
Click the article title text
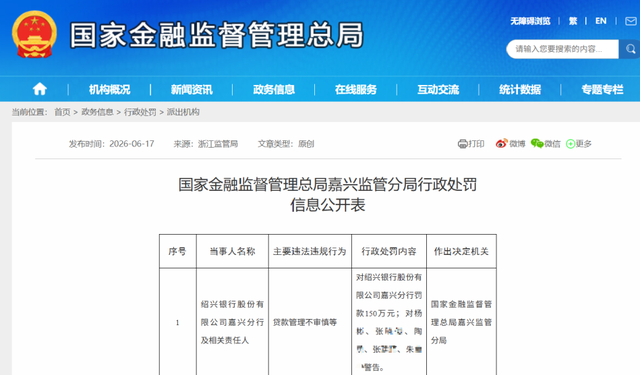click(328, 195)
